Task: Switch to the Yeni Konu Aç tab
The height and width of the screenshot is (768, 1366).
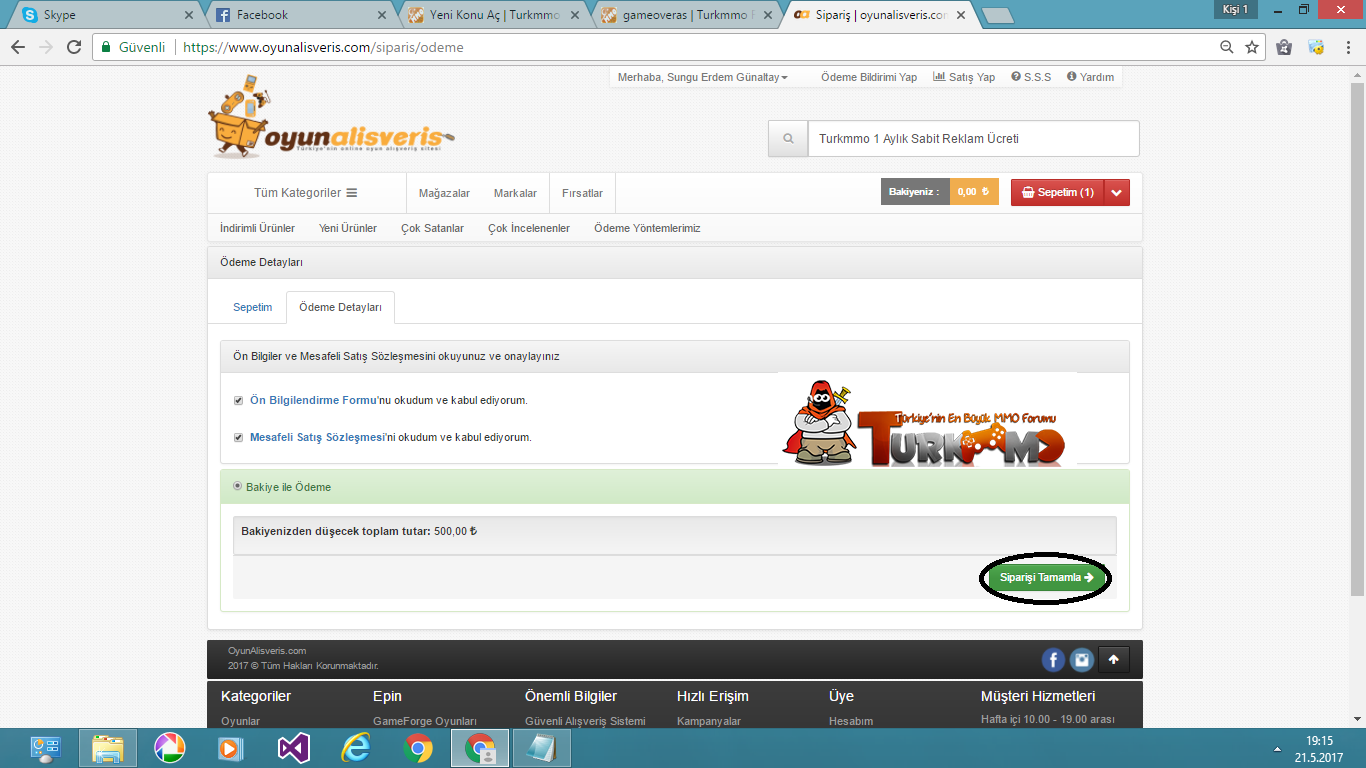Action: pos(491,15)
